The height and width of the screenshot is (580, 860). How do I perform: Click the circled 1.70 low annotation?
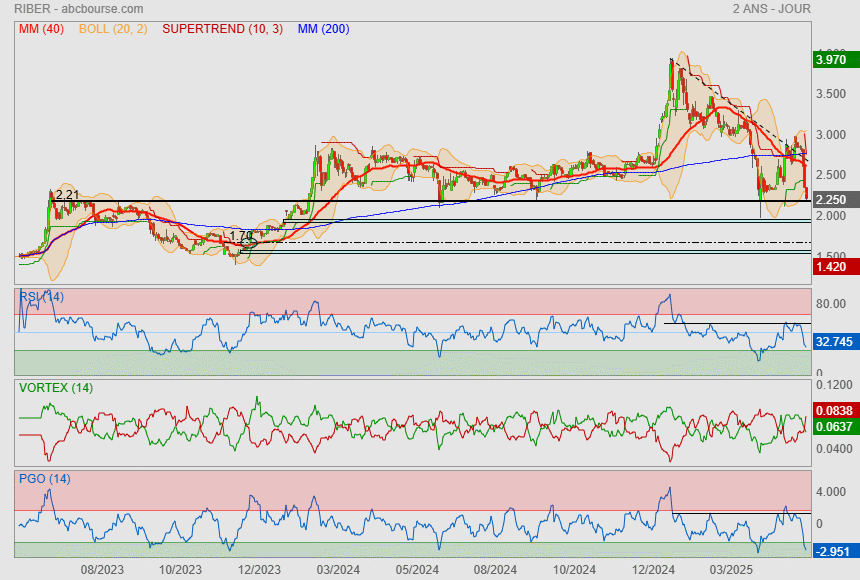tap(242, 237)
